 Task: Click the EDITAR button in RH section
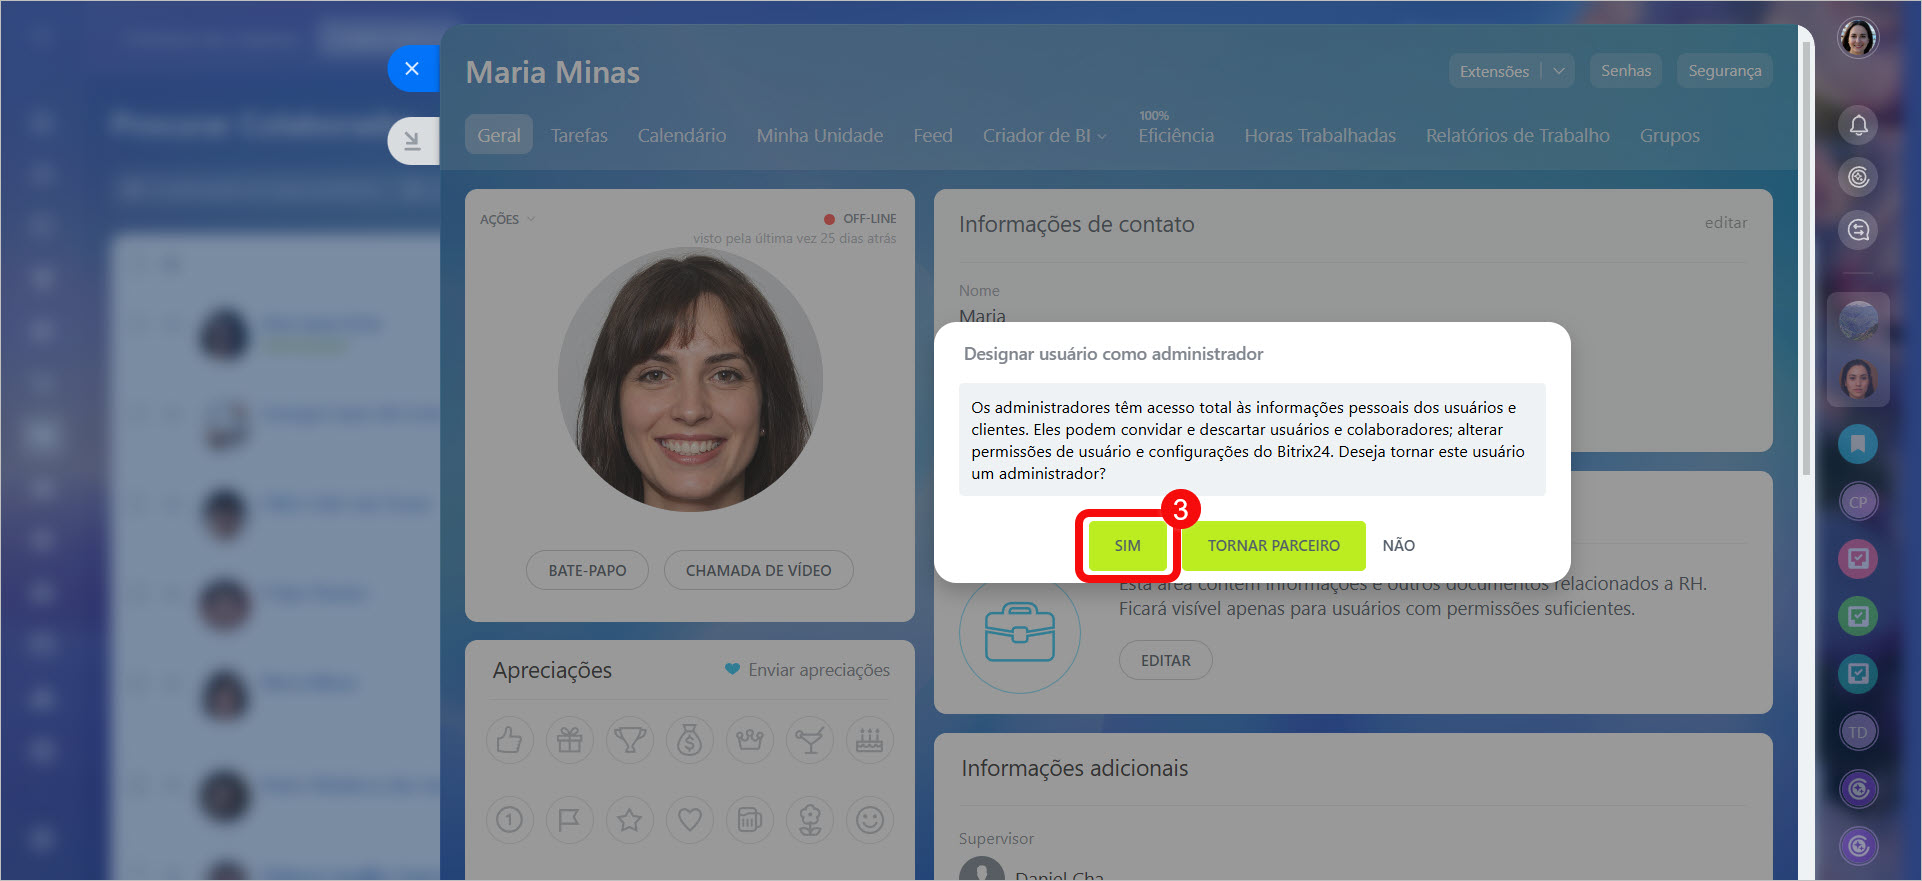click(1165, 661)
